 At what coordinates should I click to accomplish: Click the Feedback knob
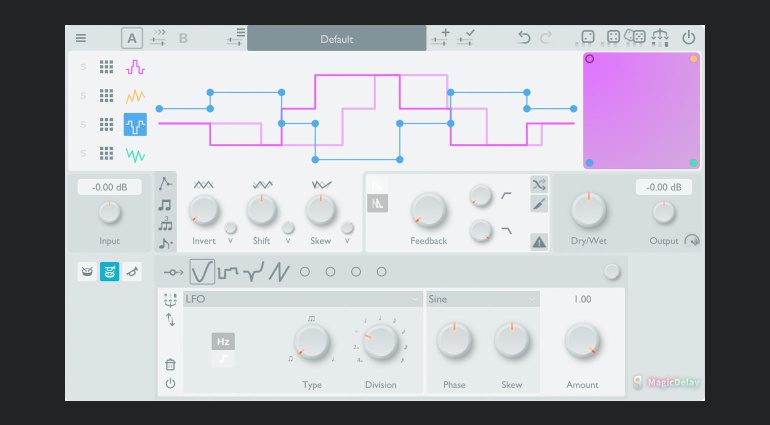(428, 209)
